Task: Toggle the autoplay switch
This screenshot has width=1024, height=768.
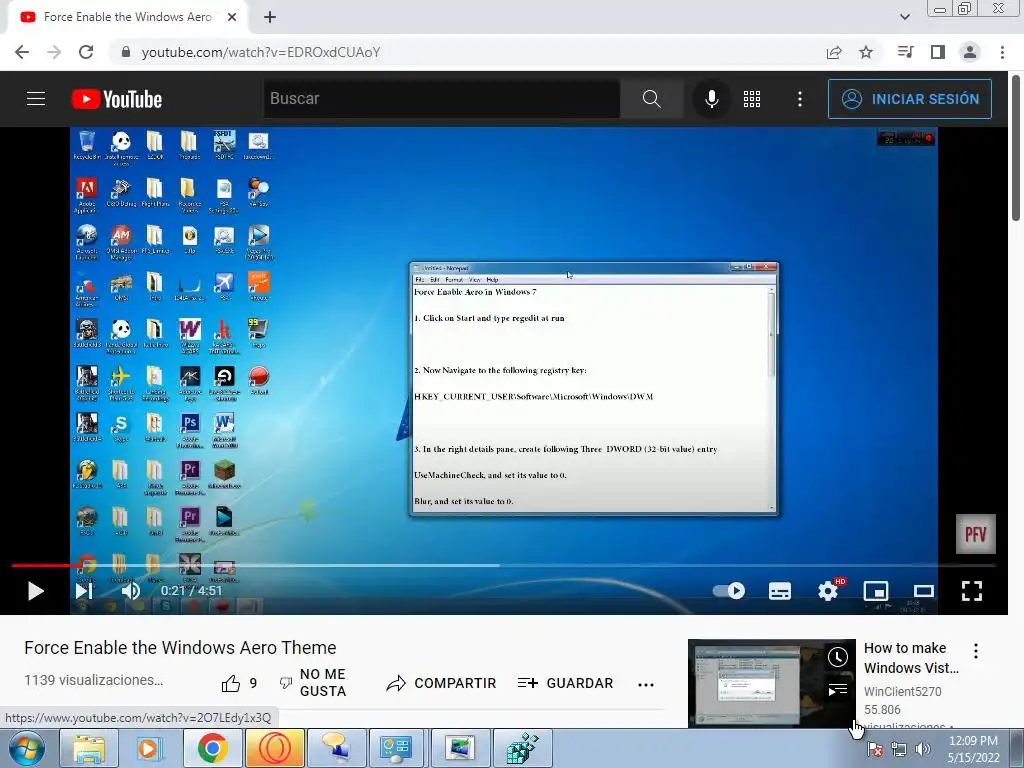Action: pos(729,591)
